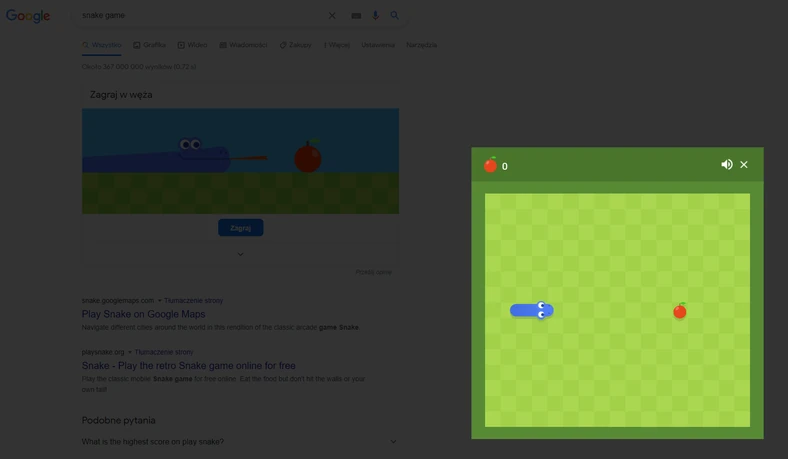
Task: Open Ustawienia settings
Action: point(378,45)
